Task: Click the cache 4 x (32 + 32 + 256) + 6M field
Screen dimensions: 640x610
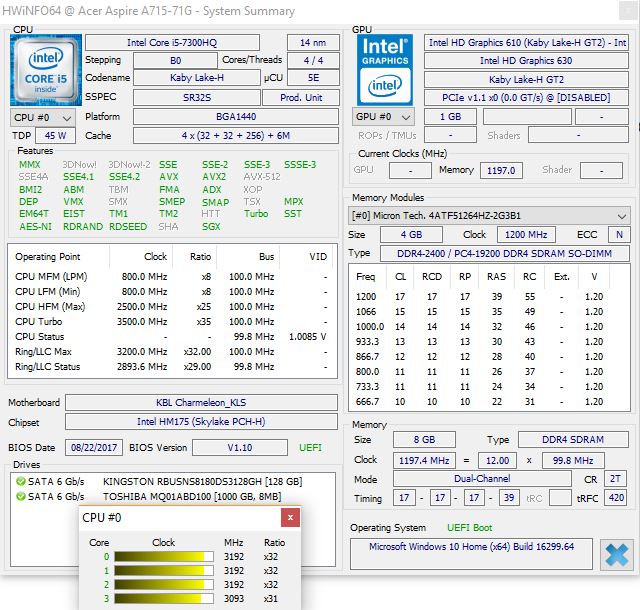Action: coord(236,136)
